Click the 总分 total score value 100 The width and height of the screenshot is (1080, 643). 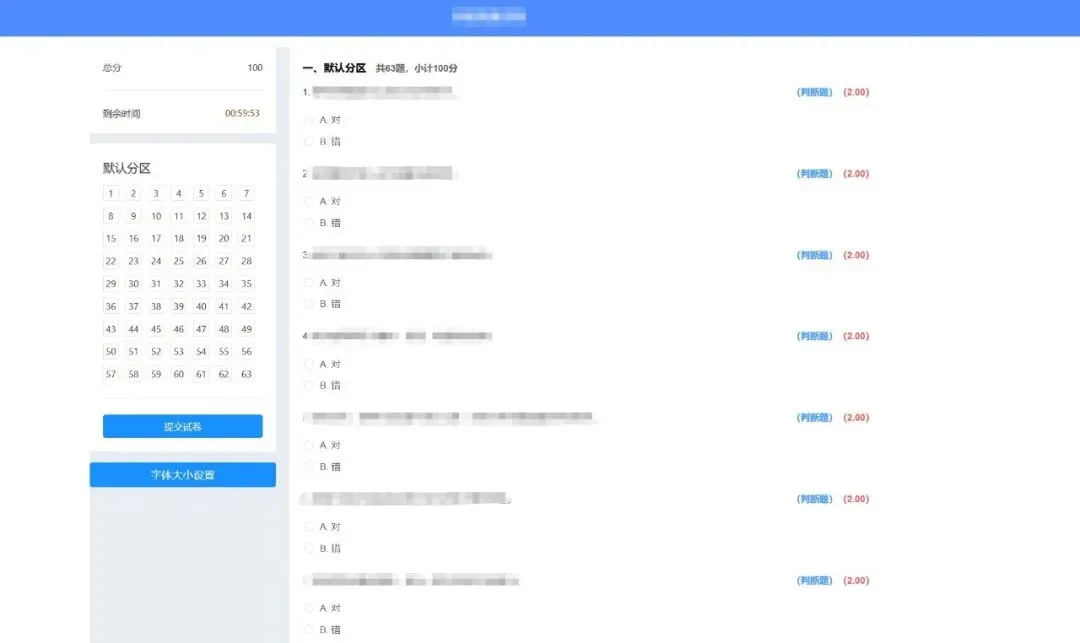[x=255, y=67]
